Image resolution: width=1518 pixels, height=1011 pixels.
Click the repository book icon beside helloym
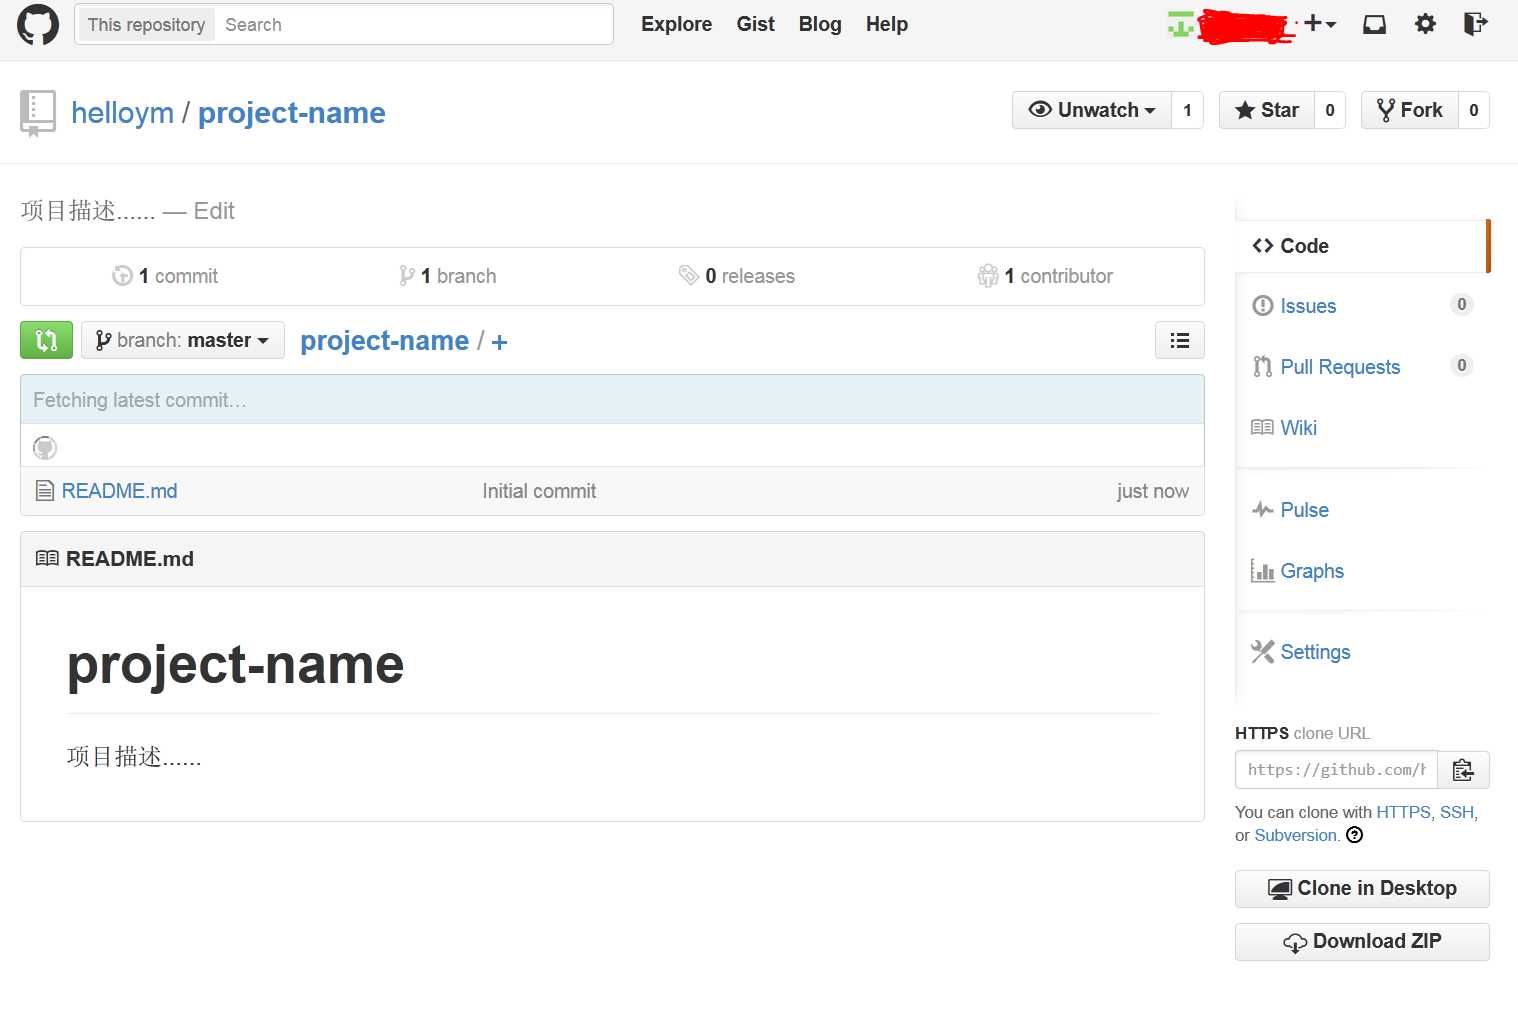click(38, 113)
